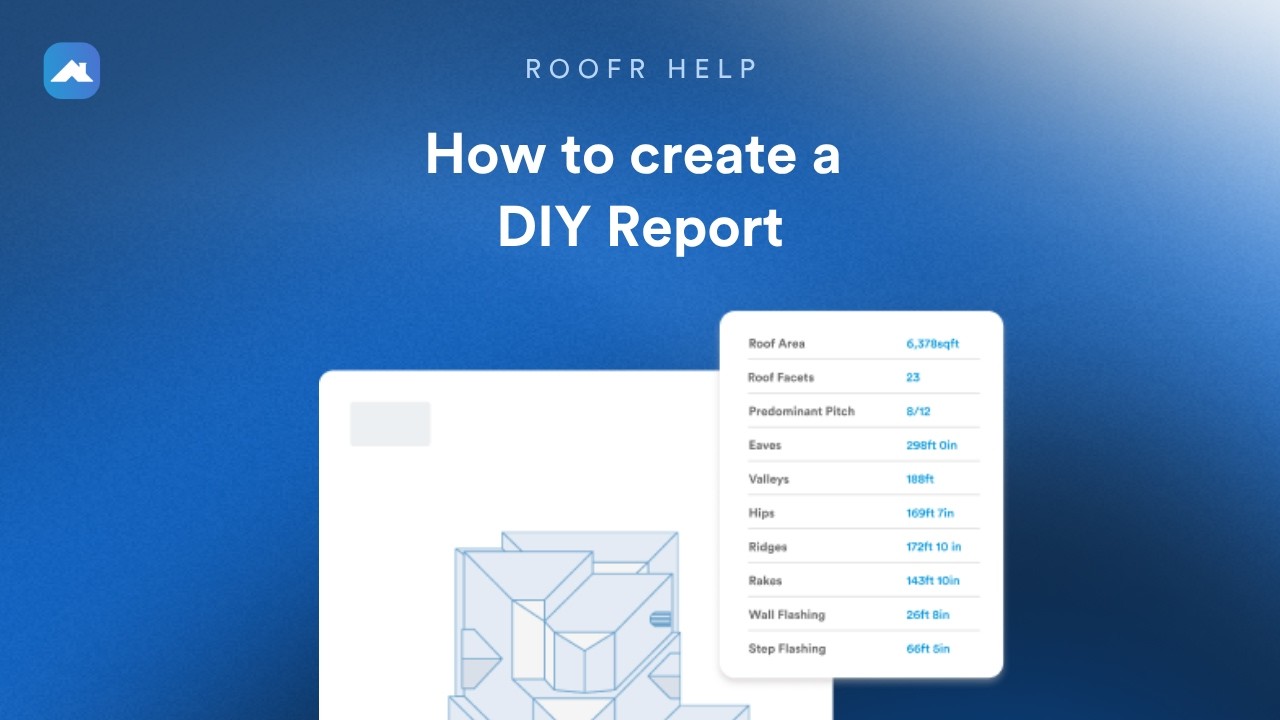
Task: Click the gray placeholder box on report card
Action: [390, 424]
